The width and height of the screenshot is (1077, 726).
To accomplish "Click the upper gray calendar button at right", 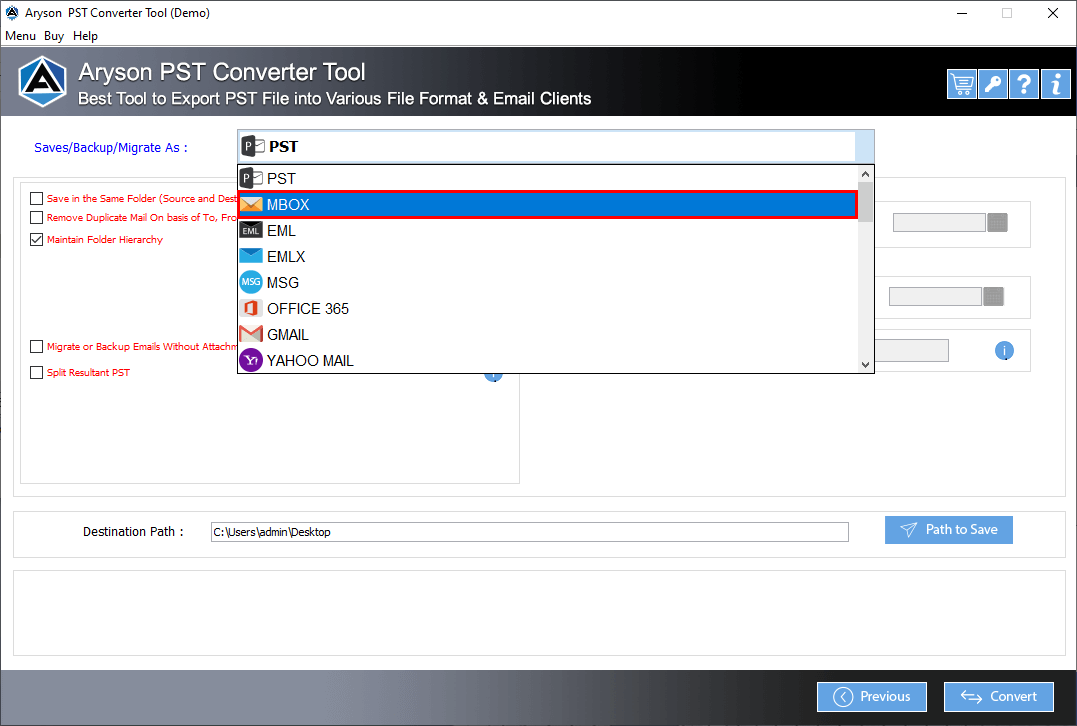I will [x=997, y=222].
